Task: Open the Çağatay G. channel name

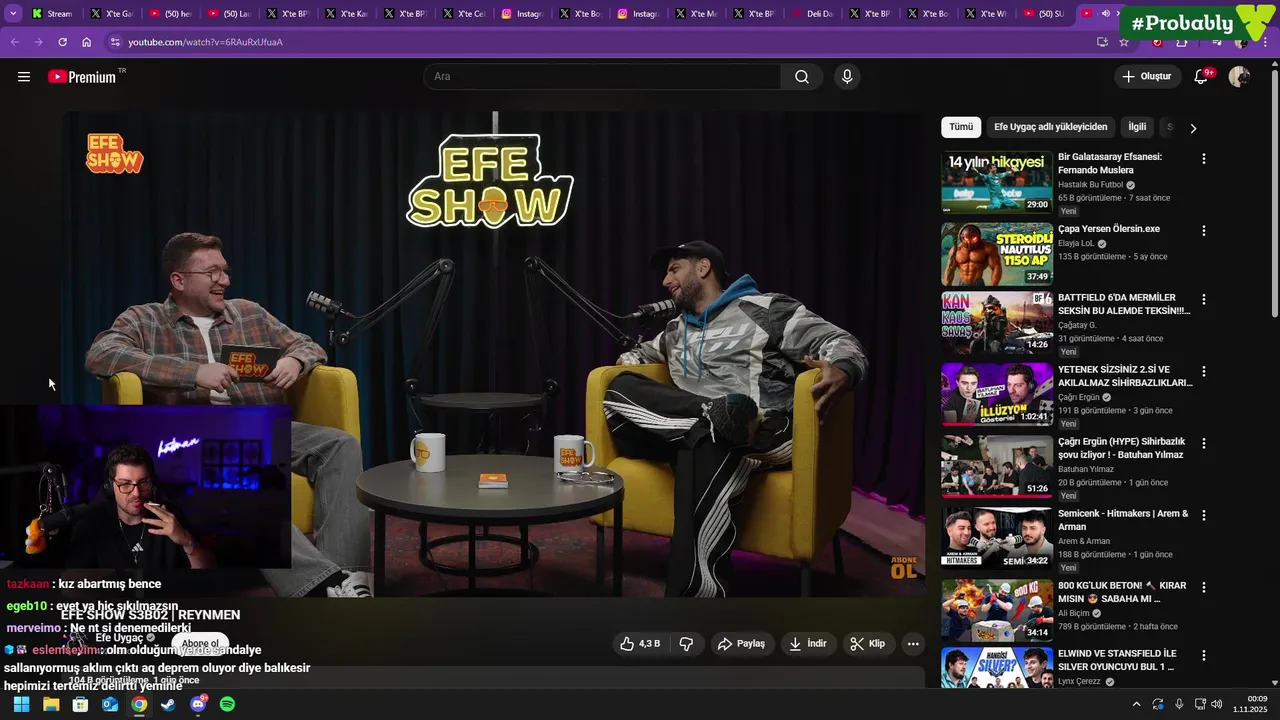Action: pos(1077,326)
